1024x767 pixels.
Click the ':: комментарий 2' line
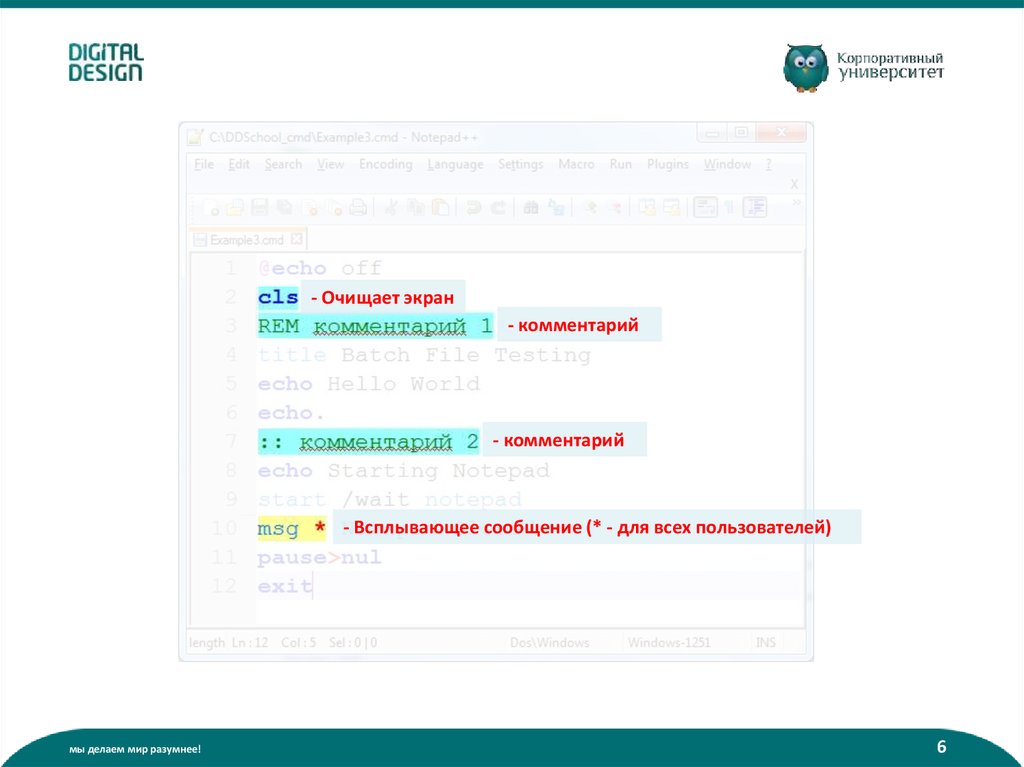368,442
